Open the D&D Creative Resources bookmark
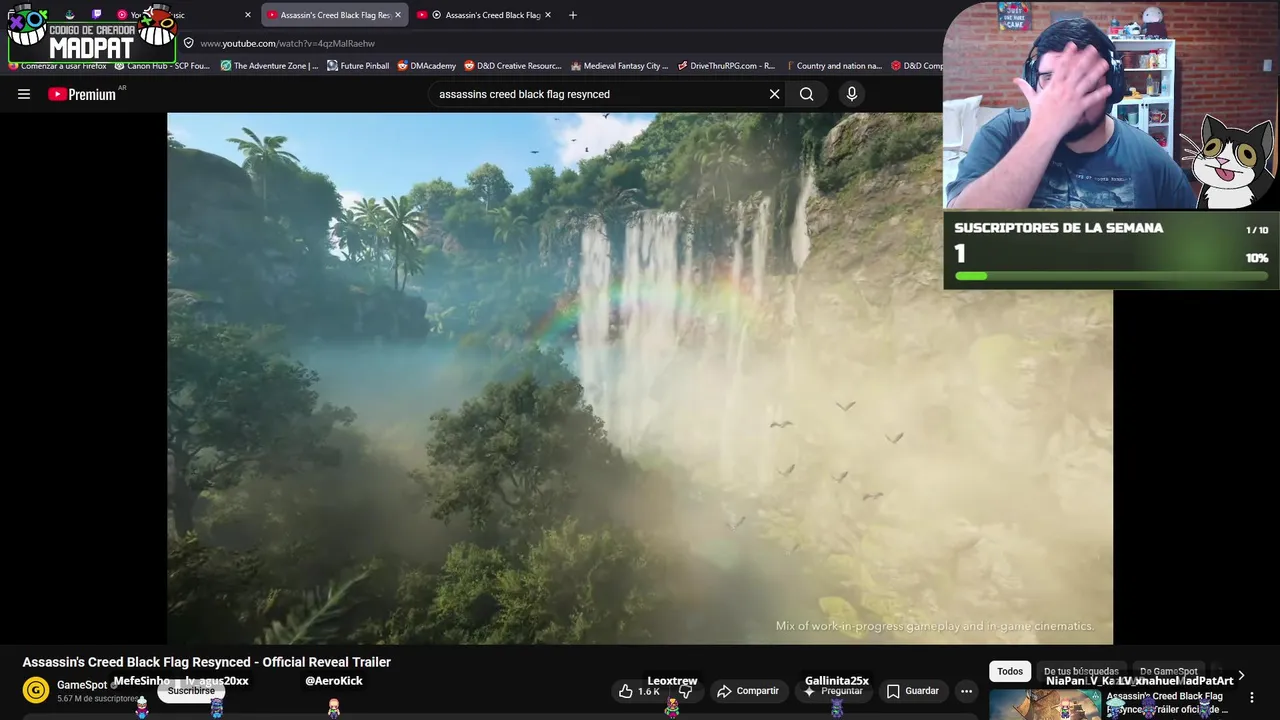The width and height of the screenshot is (1280, 720). [x=512, y=66]
